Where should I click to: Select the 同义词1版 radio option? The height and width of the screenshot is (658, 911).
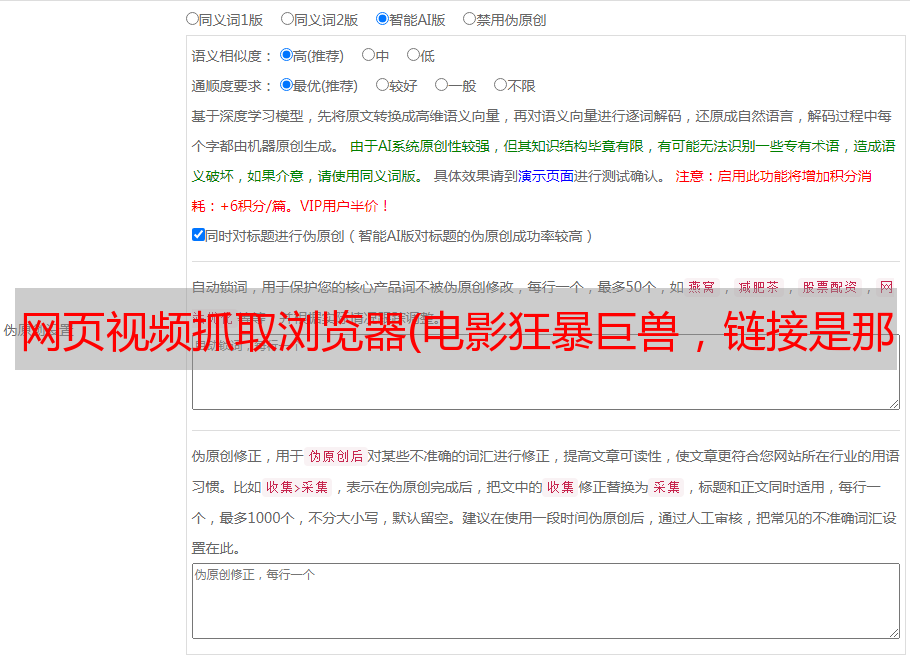click(192, 19)
